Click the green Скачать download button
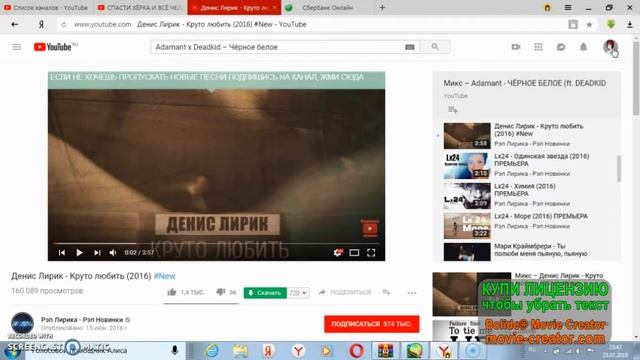Image resolution: width=640 pixels, height=360 pixels. pos(265,293)
